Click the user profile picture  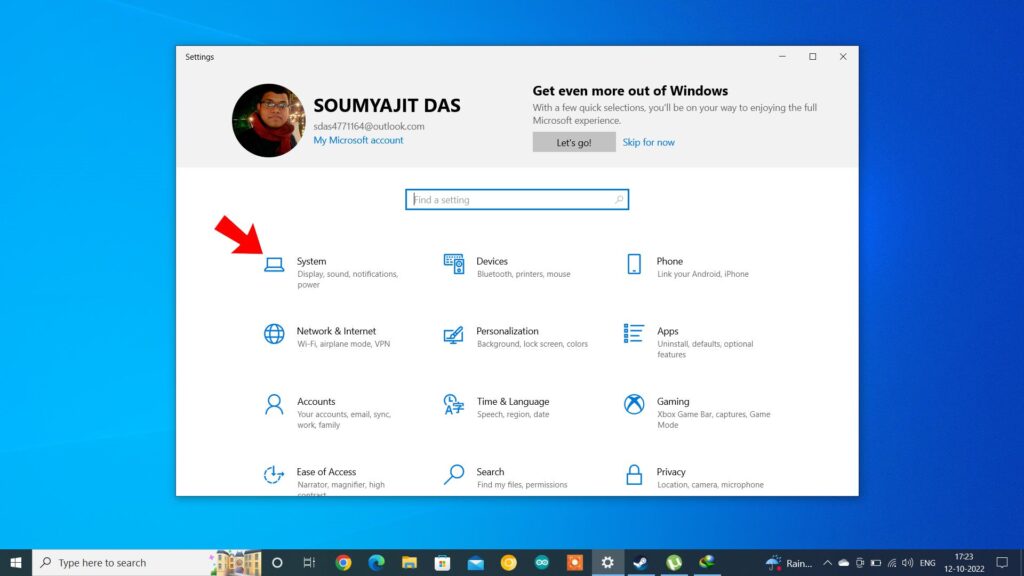(268, 120)
